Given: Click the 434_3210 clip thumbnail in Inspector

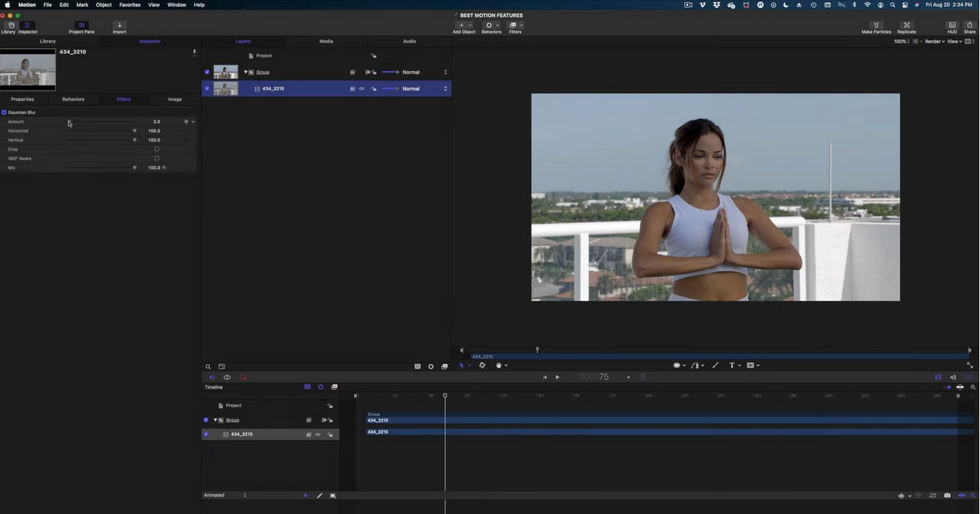Looking at the screenshot, I should [x=28, y=70].
